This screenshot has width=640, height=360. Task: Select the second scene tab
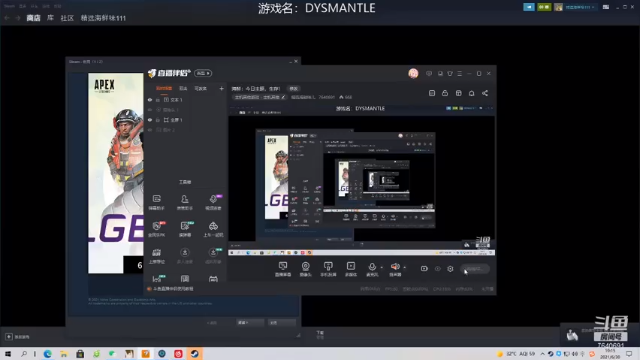(183, 88)
